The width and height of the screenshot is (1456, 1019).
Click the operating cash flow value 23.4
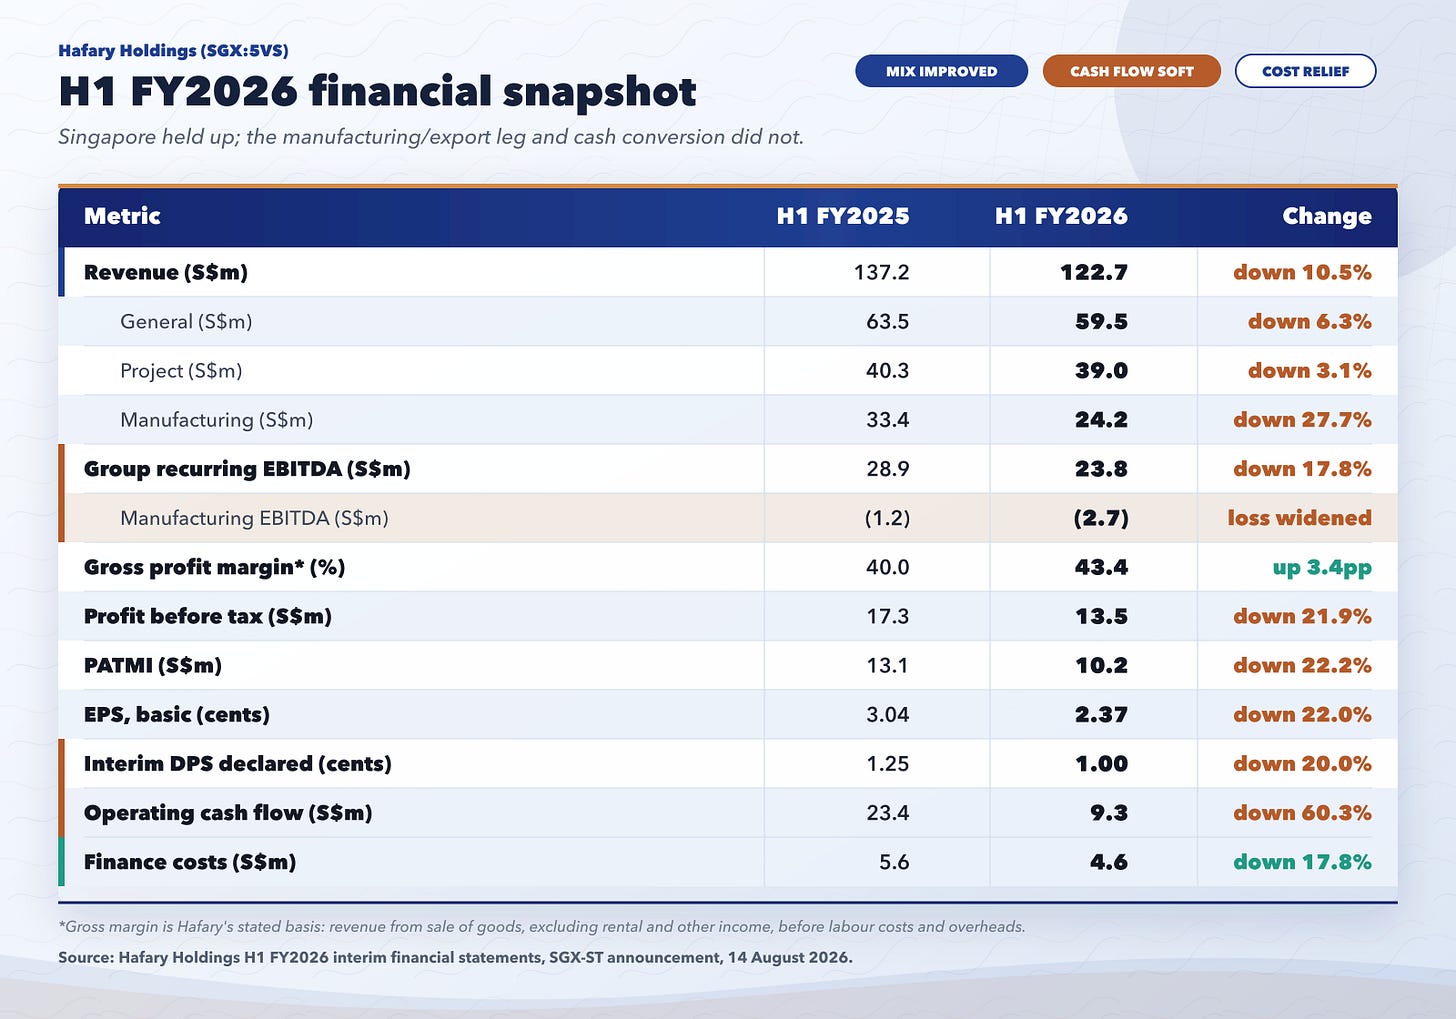point(888,812)
